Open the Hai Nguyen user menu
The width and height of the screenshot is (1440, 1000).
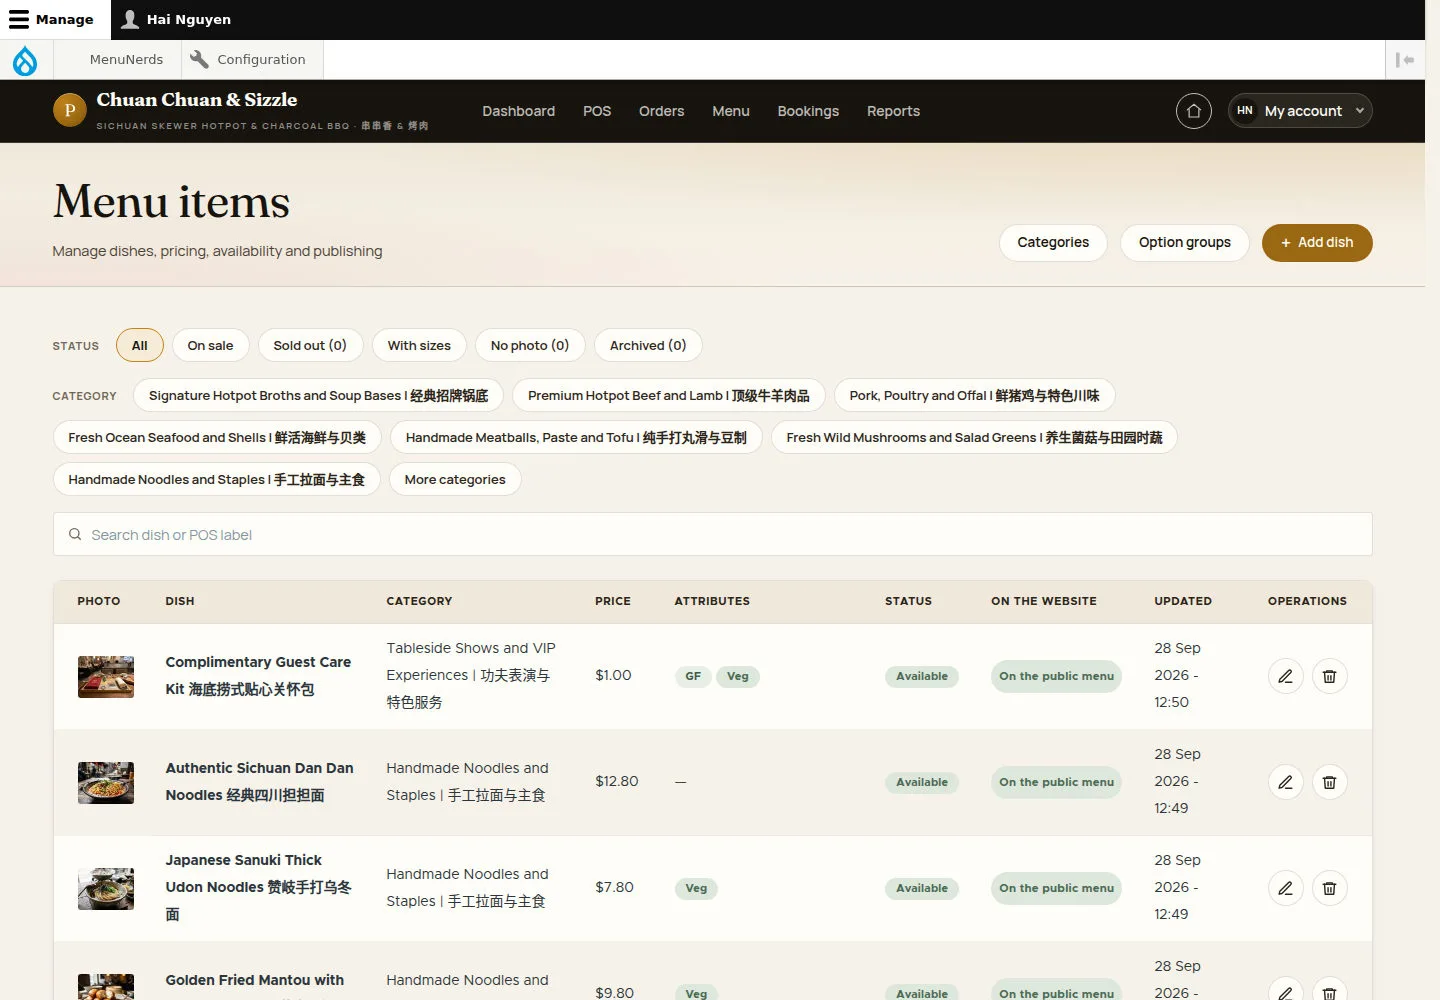pyautogui.click(x=176, y=20)
